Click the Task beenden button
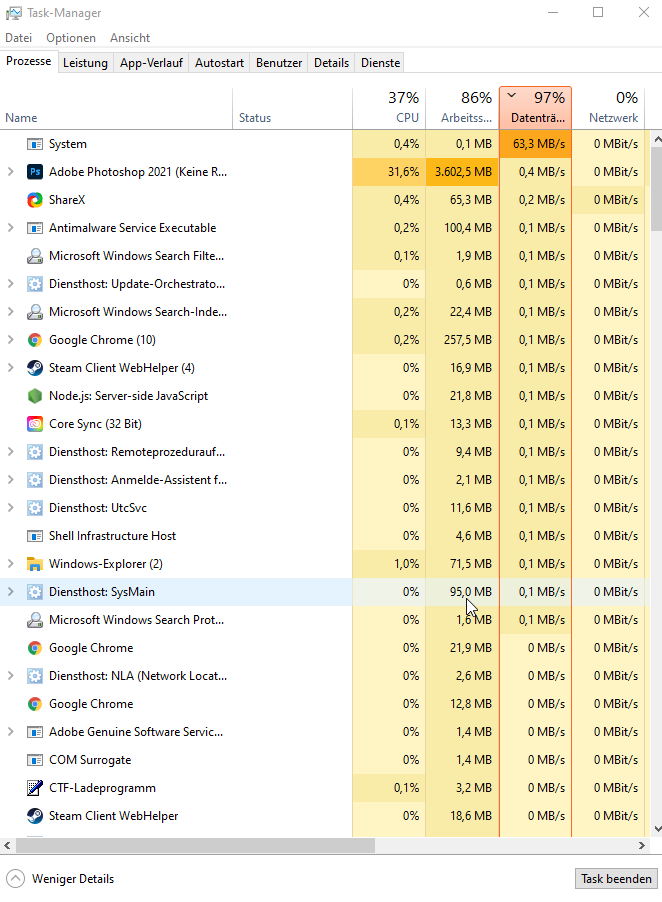Screen dimensions: 662x902 (x=616, y=878)
